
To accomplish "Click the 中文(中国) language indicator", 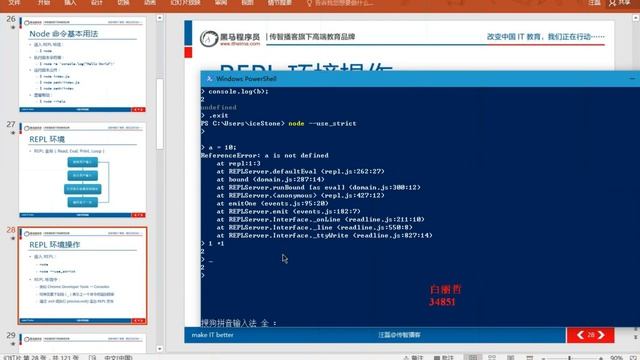I will pos(118,358).
